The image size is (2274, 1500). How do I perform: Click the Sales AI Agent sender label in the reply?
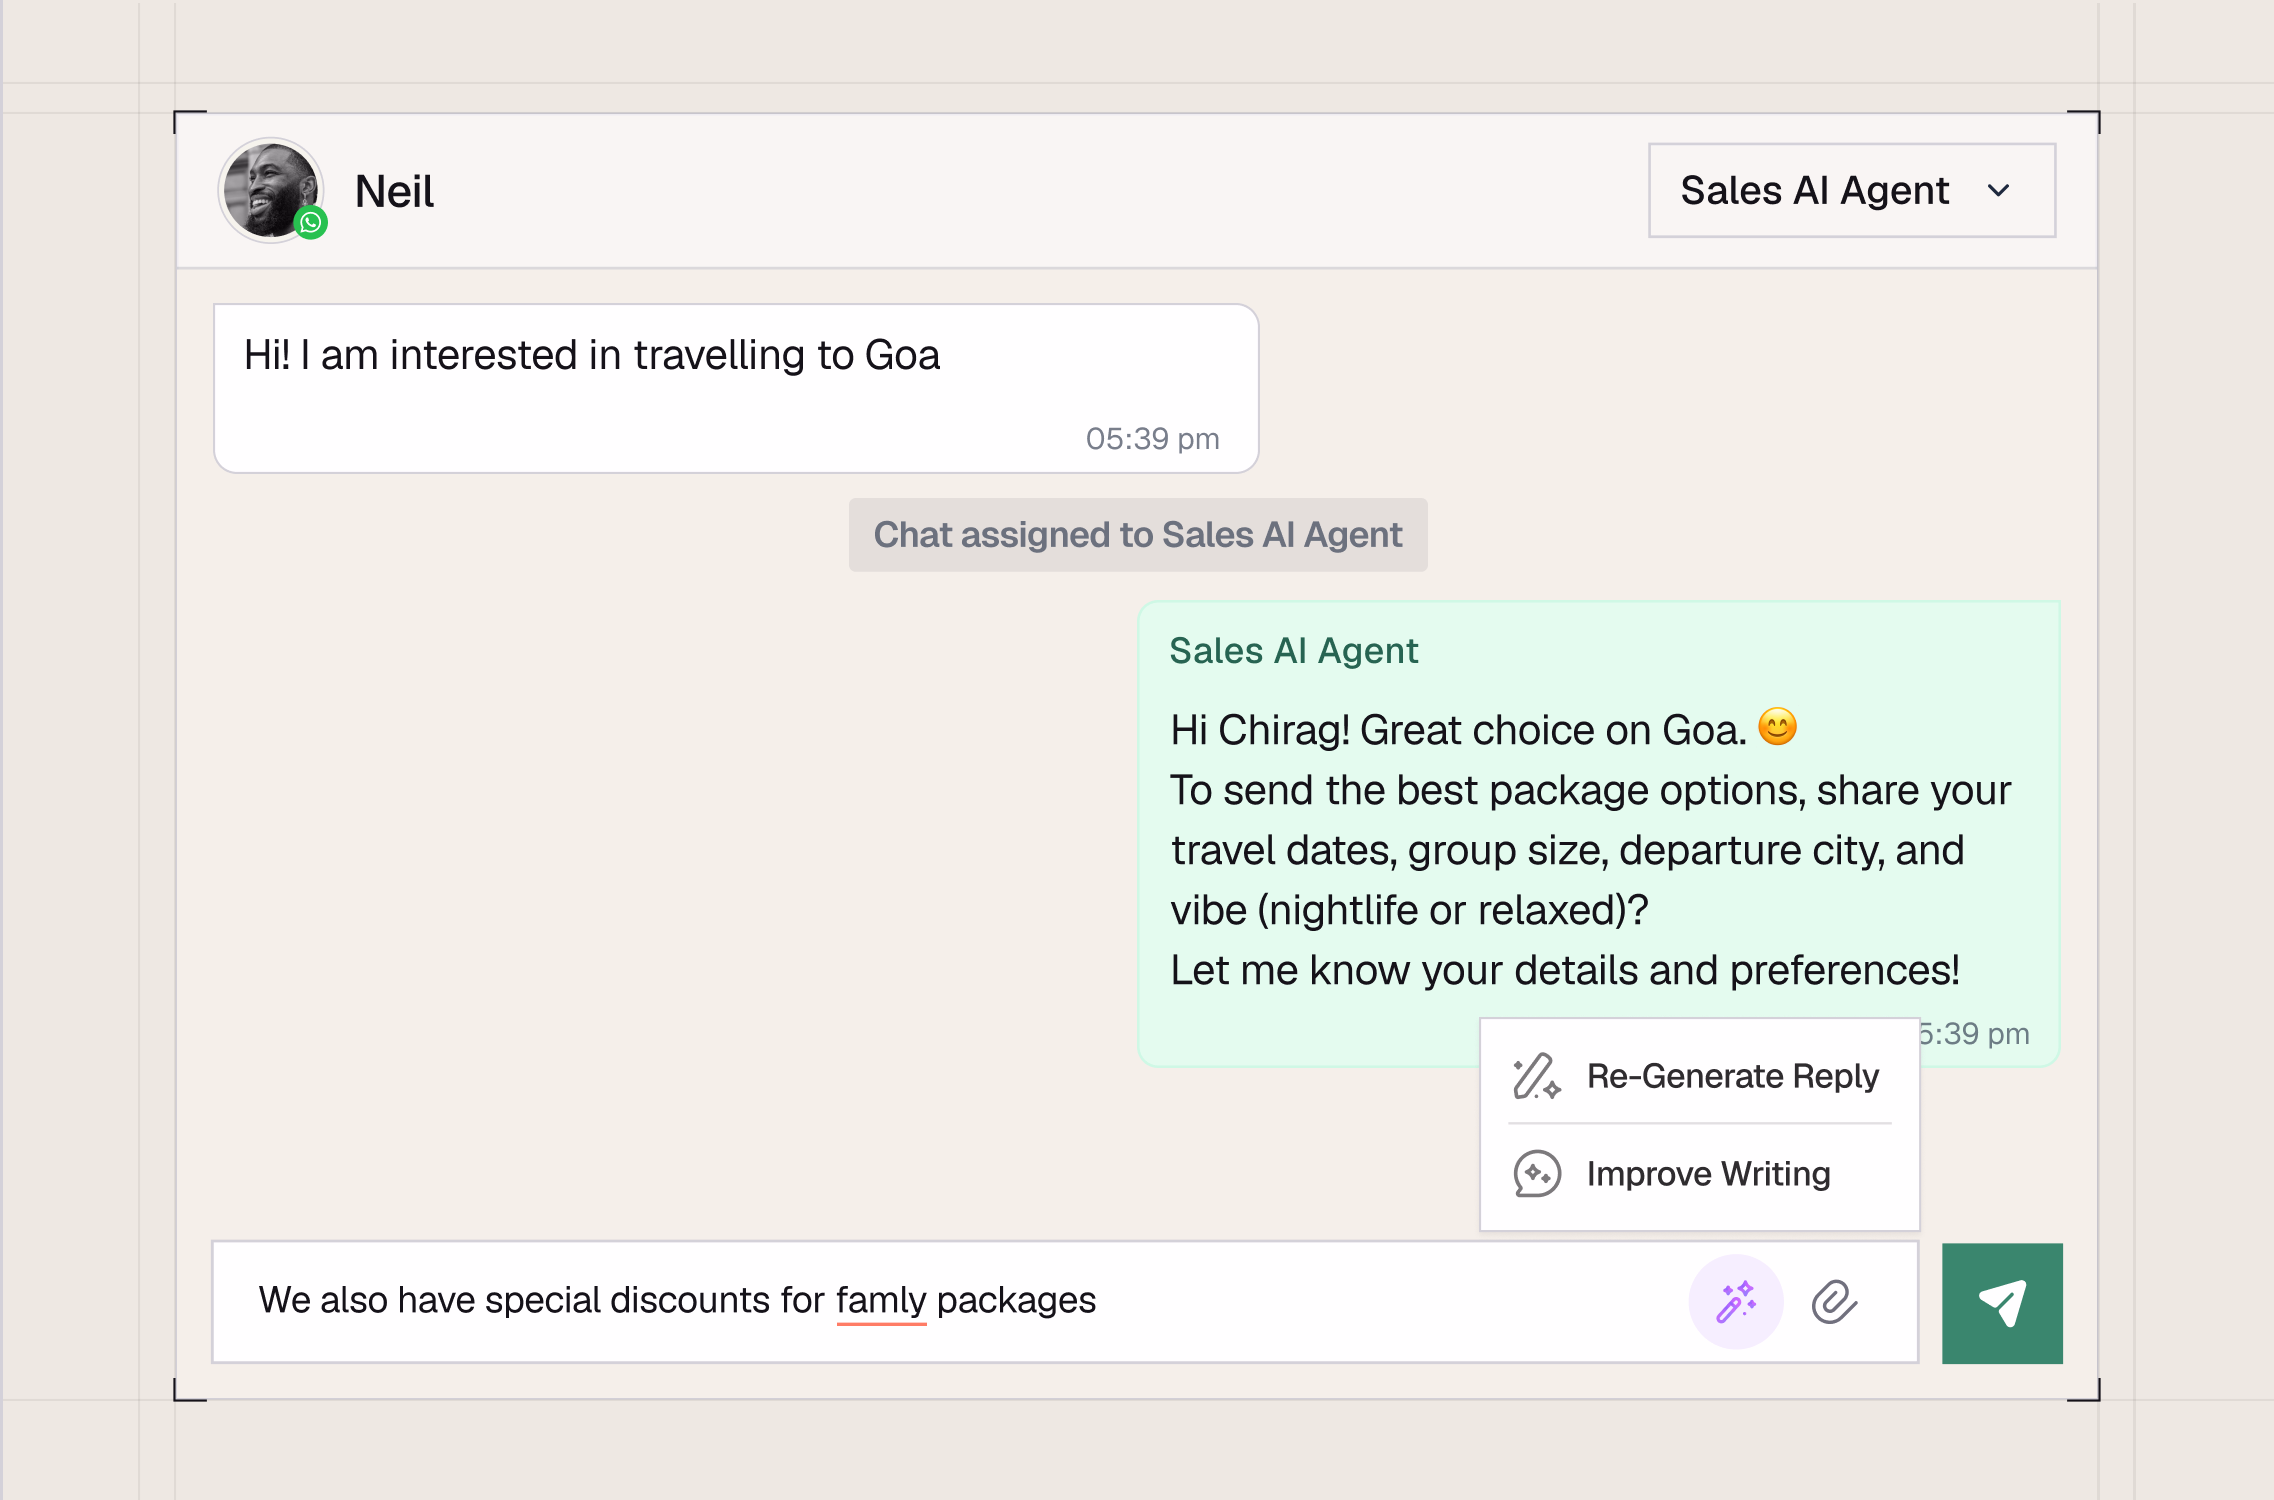click(x=1293, y=651)
